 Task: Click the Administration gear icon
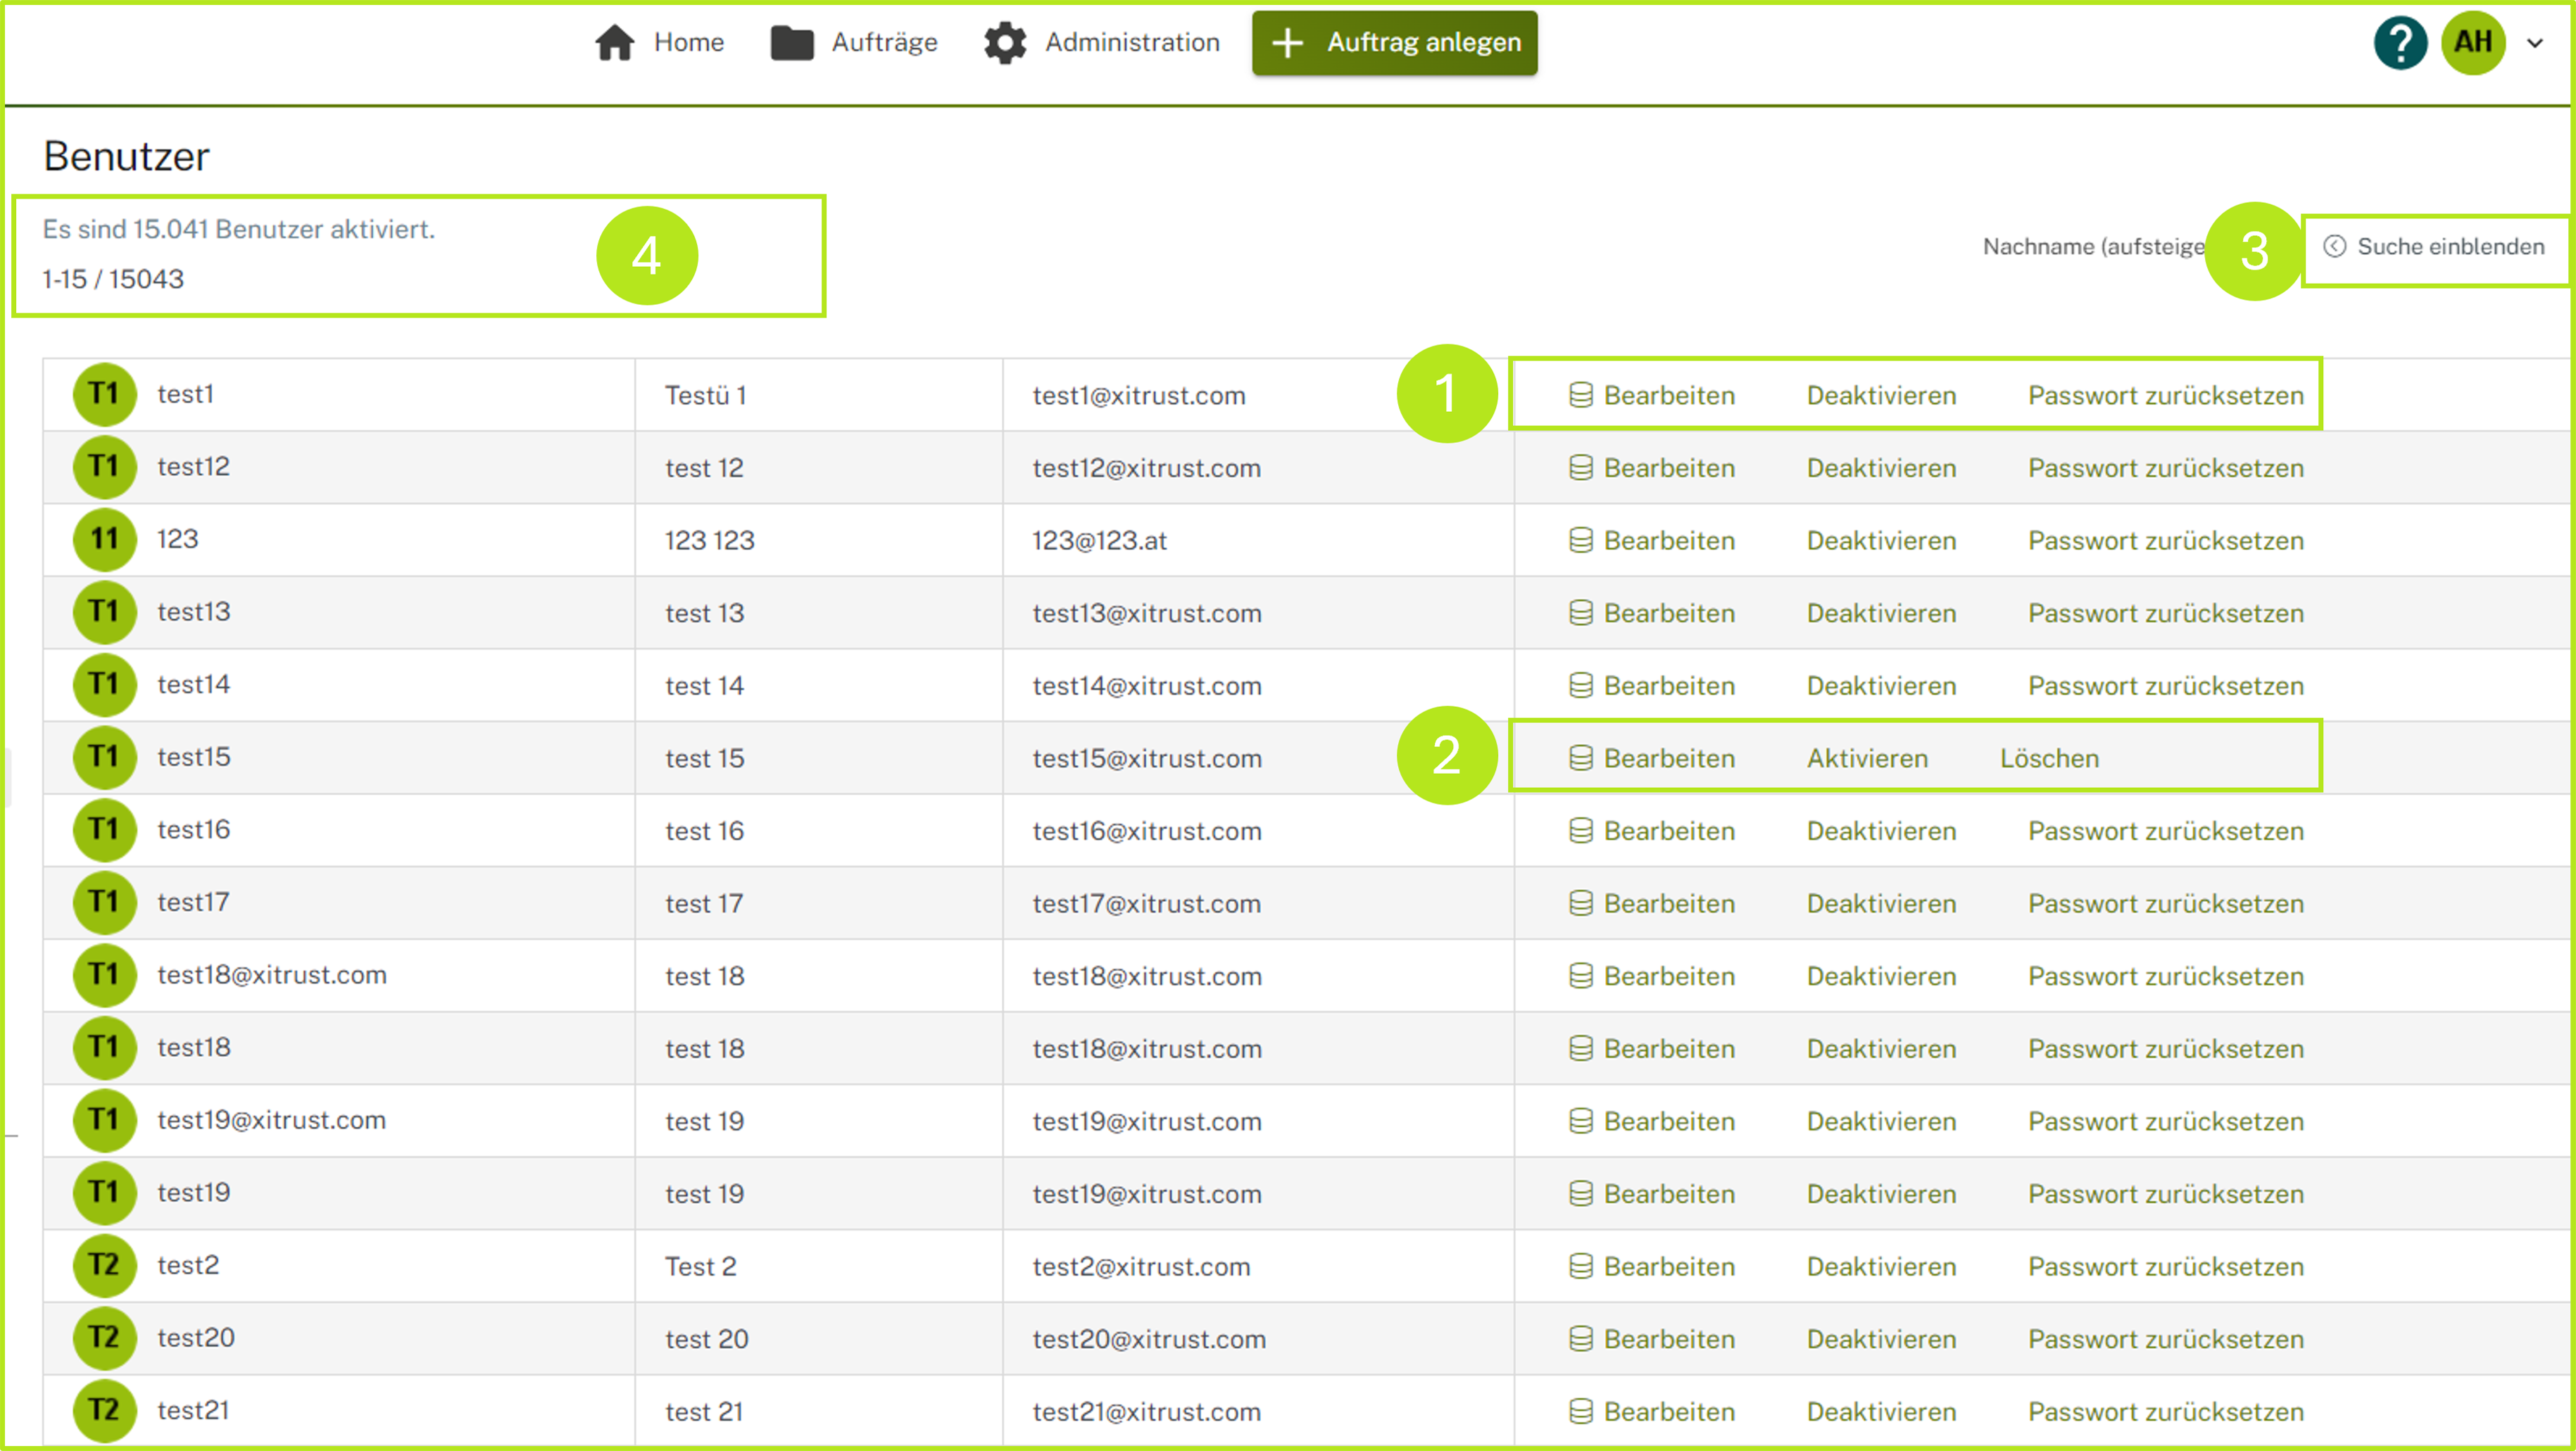(x=1004, y=43)
